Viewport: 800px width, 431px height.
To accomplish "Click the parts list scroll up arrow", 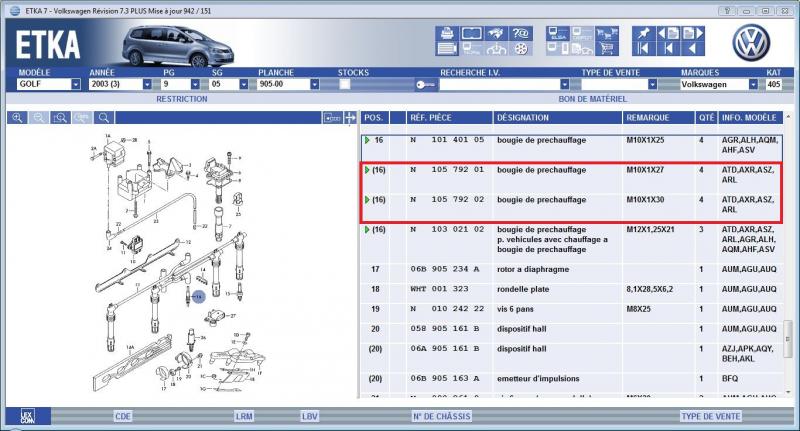I will 788,117.
